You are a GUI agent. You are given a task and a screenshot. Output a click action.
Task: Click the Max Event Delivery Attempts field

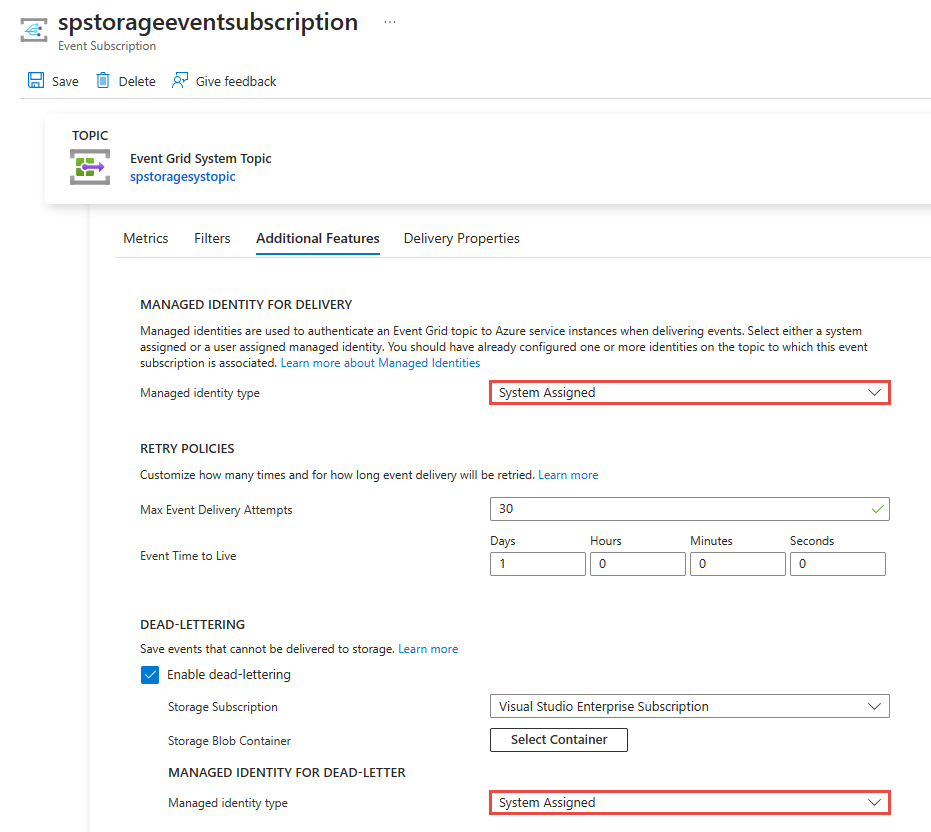click(x=688, y=509)
